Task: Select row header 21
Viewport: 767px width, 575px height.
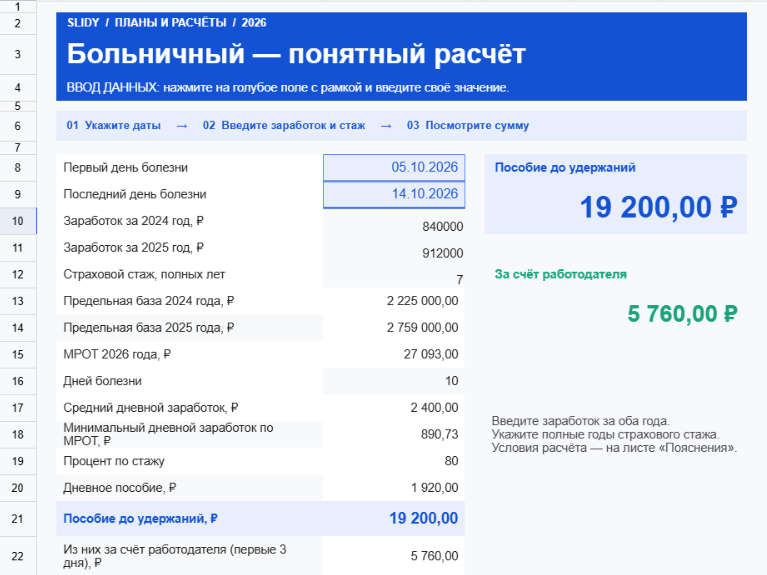Action: tap(18, 519)
